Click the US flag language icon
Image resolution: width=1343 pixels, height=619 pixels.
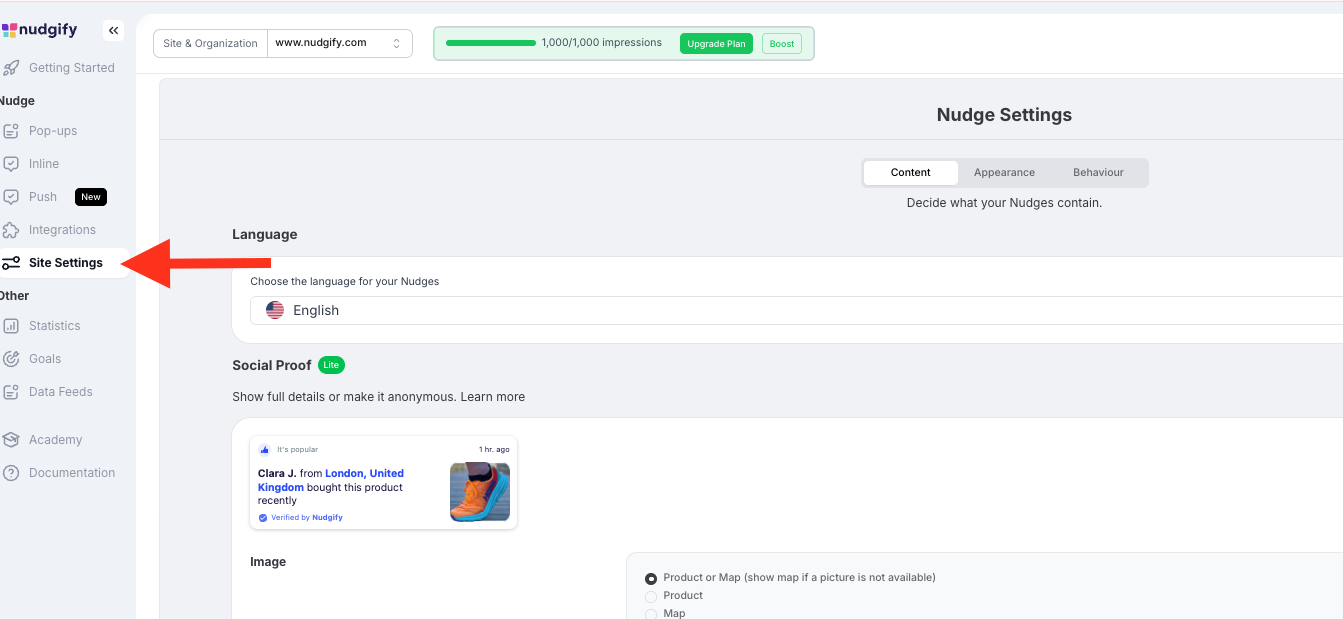pyautogui.click(x=275, y=311)
